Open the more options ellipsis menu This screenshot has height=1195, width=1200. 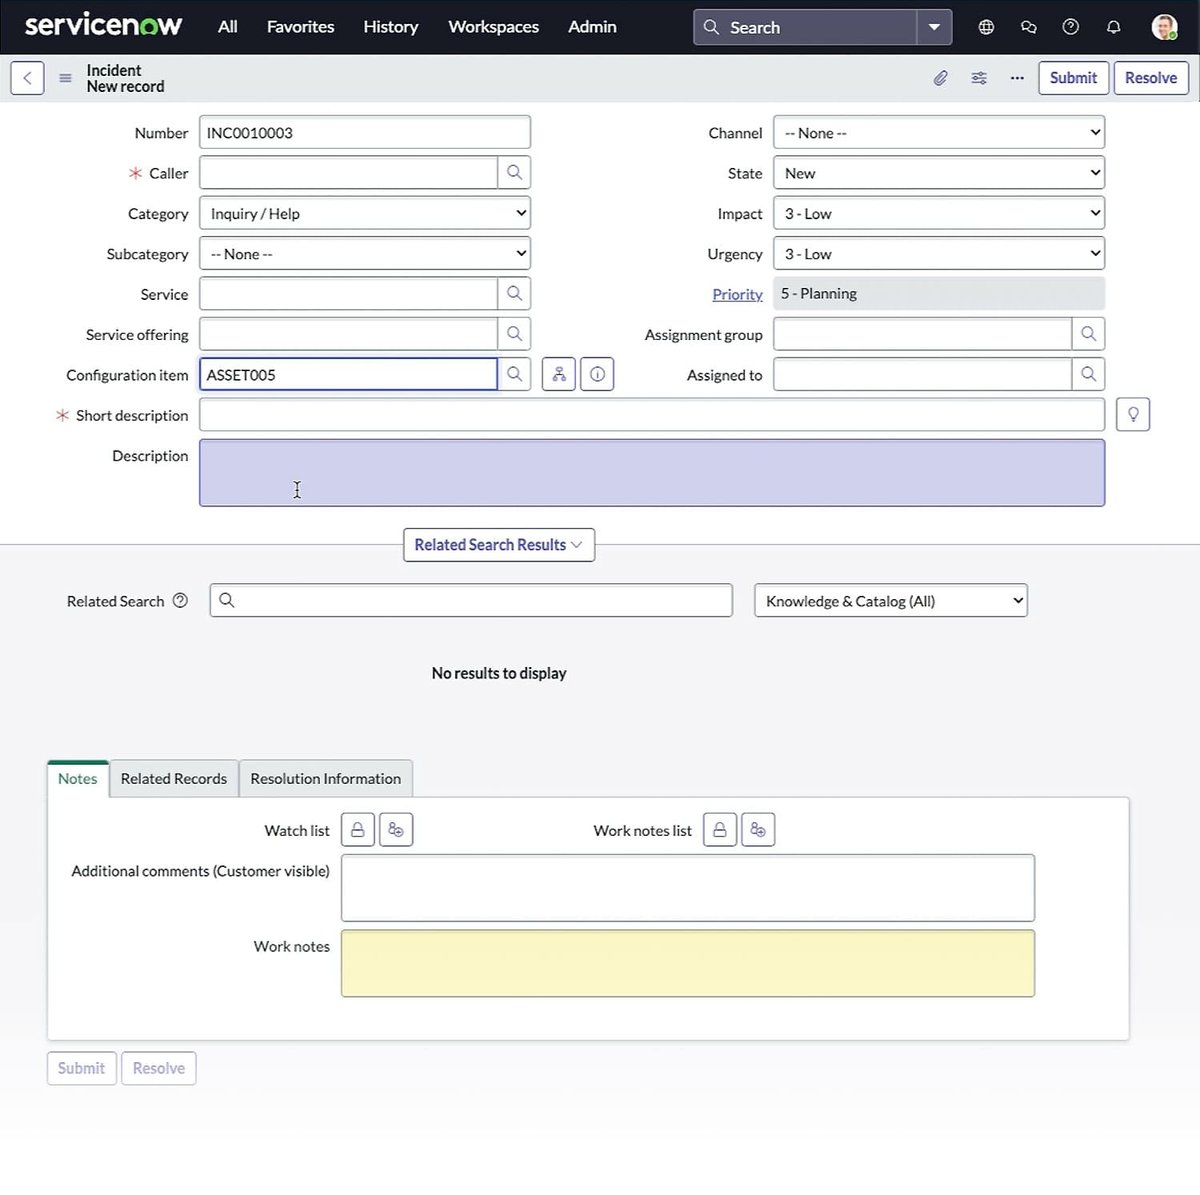[x=1017, y=77]
